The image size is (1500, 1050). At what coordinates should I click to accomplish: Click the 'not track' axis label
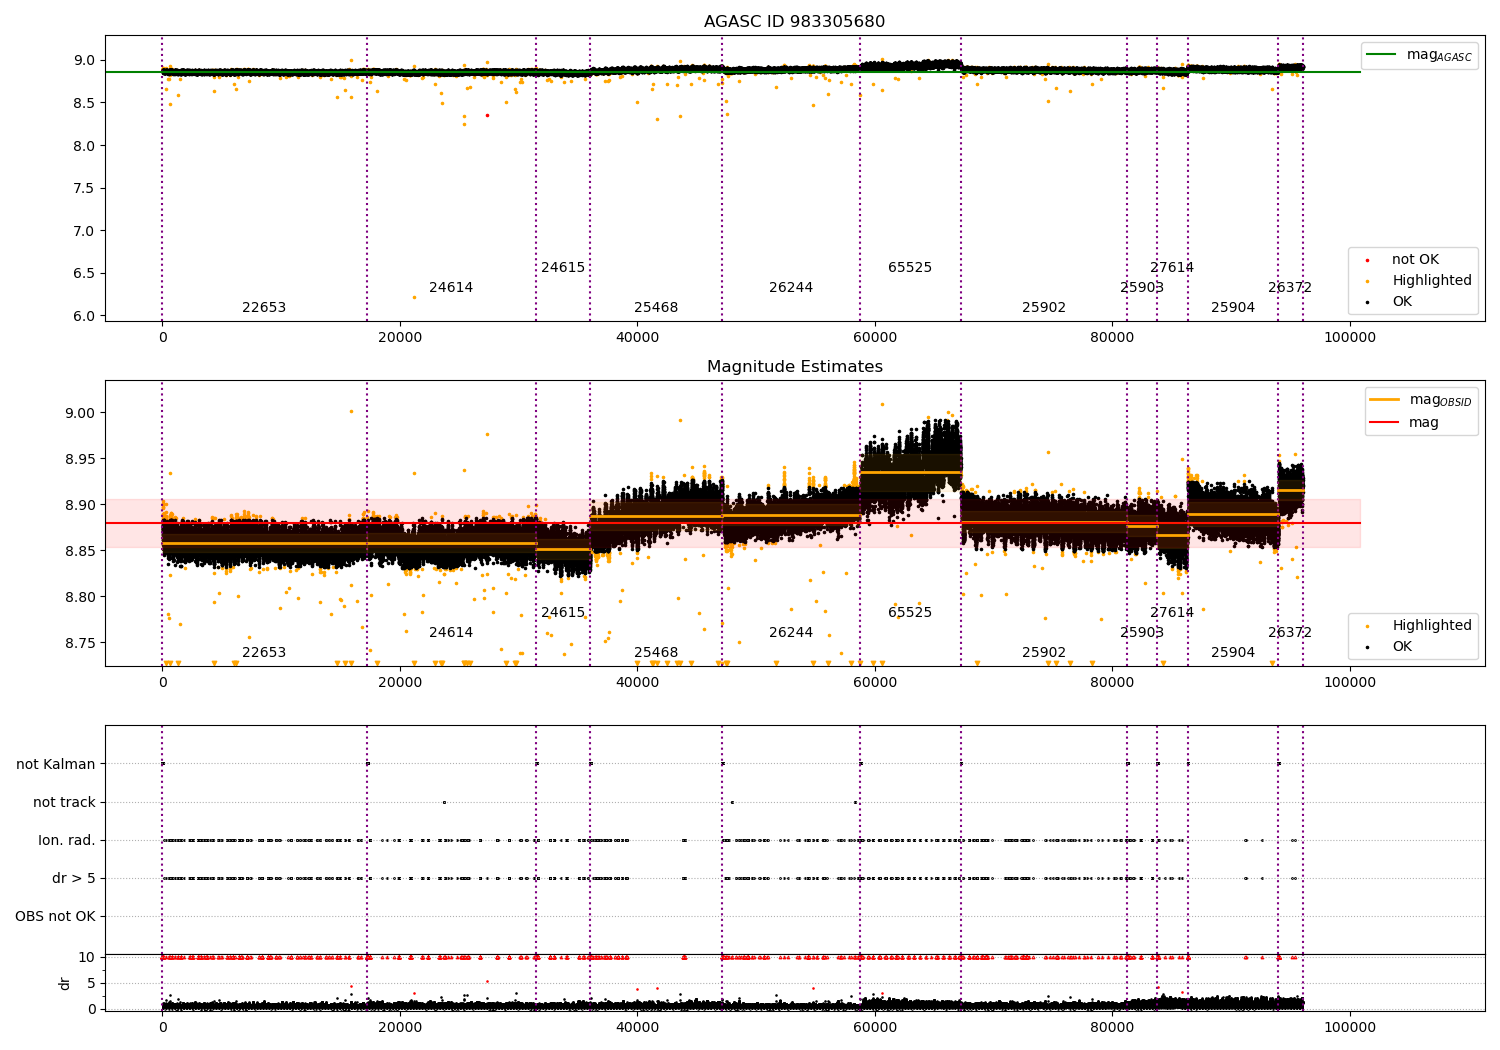click(x=64, y=802)
